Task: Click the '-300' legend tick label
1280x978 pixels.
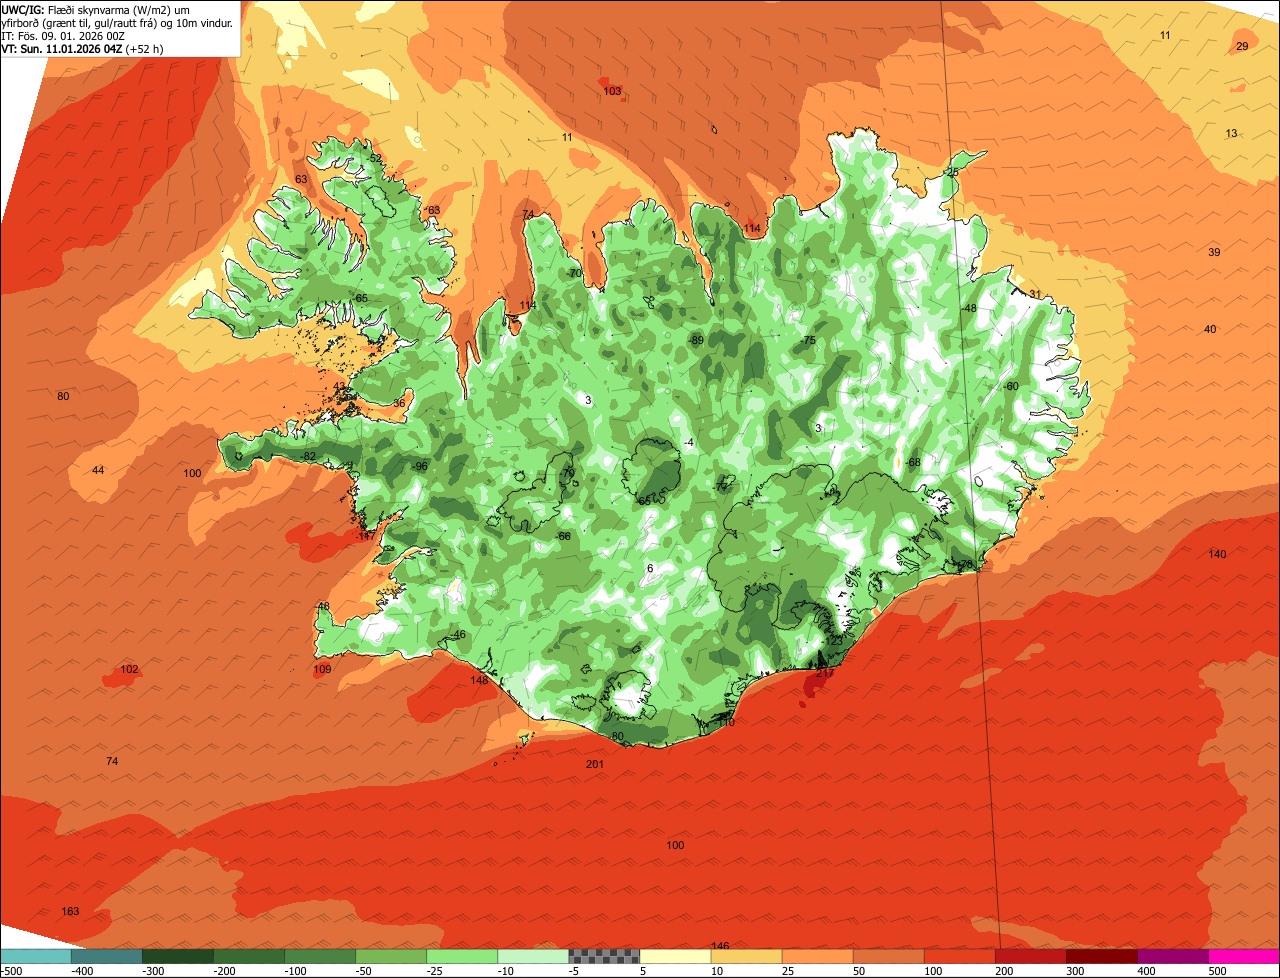Action: coord(153,971)
